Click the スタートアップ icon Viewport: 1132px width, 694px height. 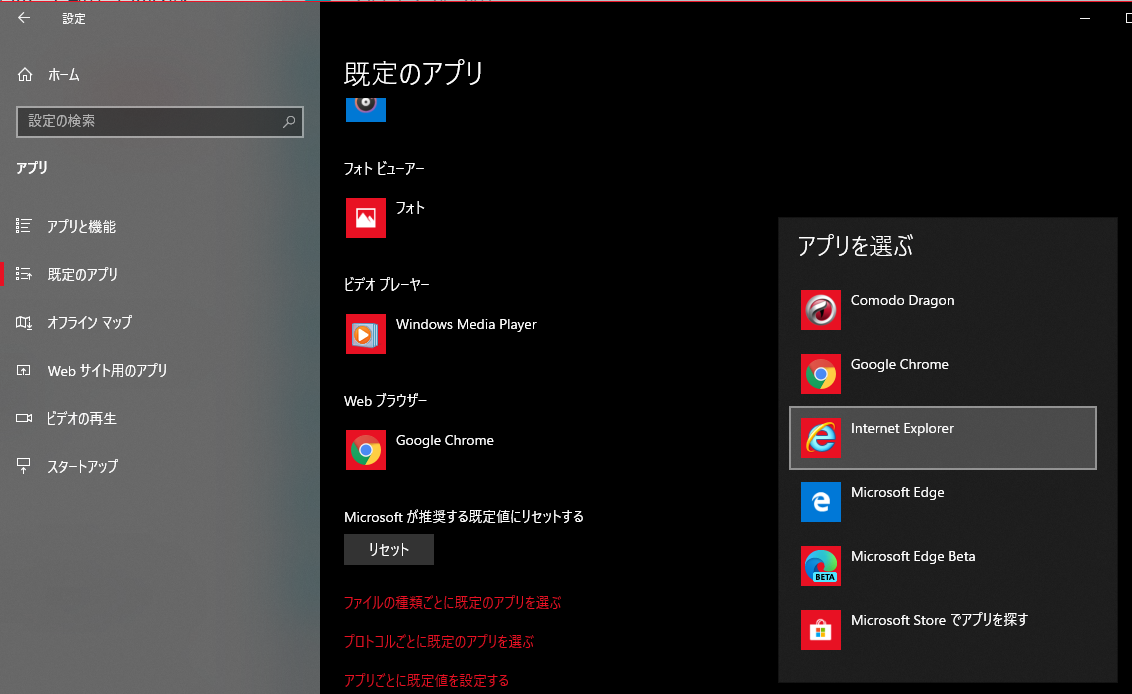pyautogui.click(x=24, y=467)
